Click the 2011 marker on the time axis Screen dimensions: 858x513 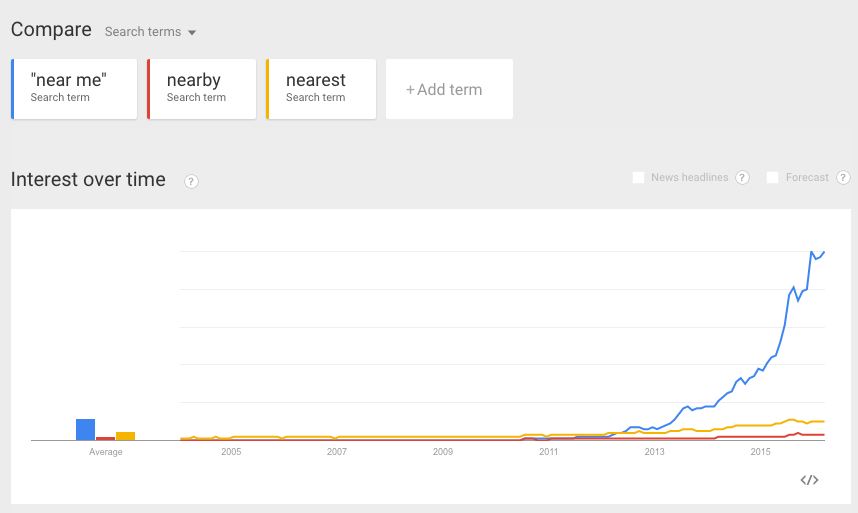pyautogui.click(x=548, y=452)
